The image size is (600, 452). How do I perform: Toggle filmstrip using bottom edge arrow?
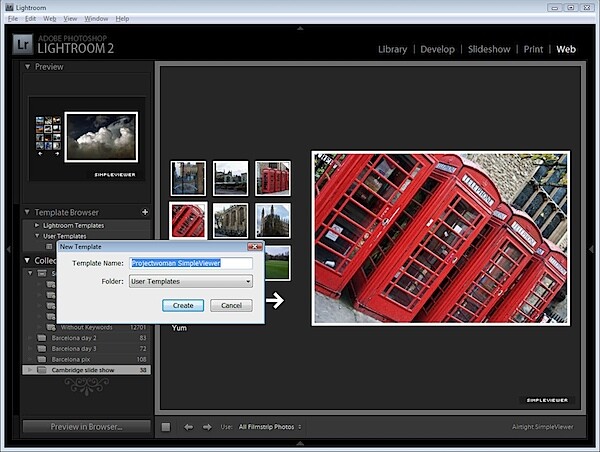[x=300, y=443]
